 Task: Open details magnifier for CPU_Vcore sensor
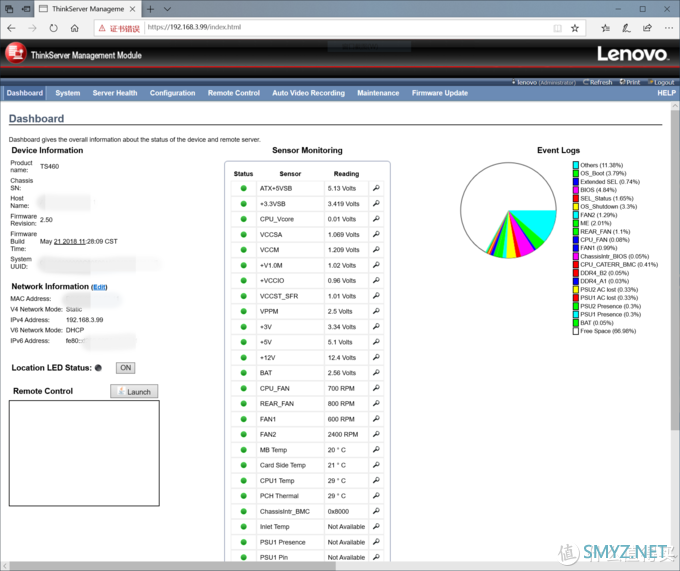click(376, 219)
